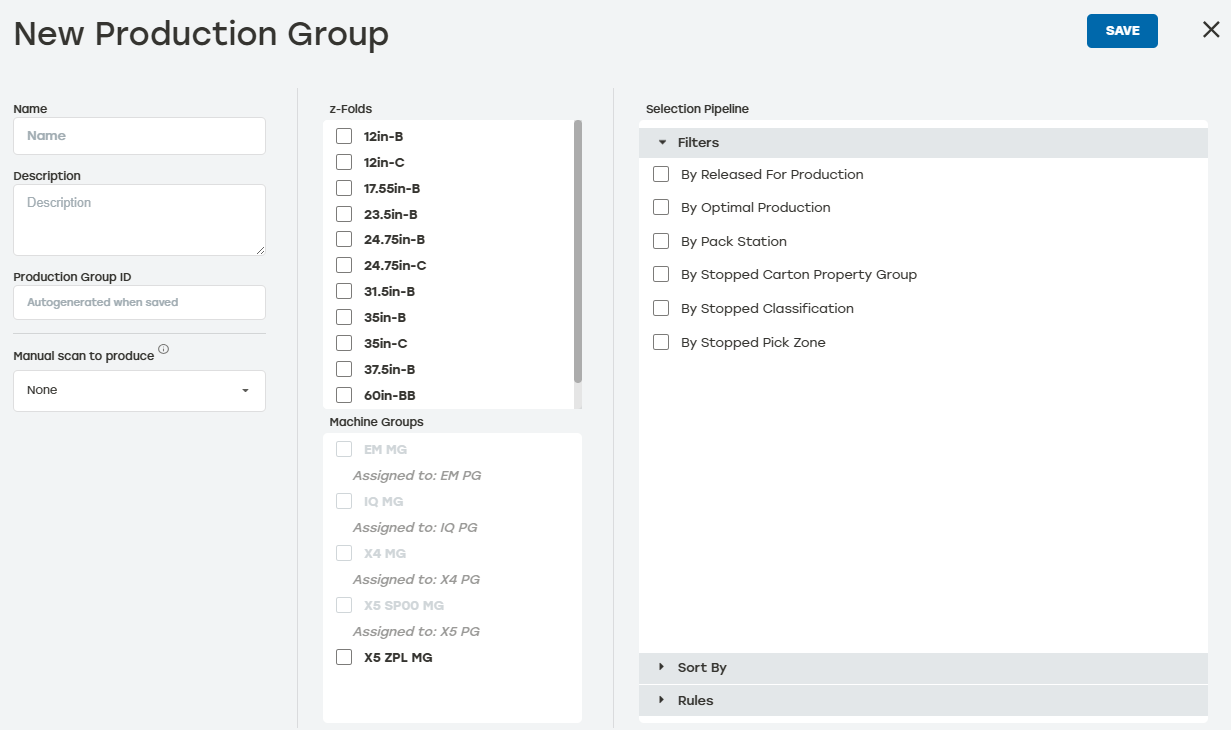
Task: Click the 'Assigned to: EM PG' text
Action: (417, 475)
